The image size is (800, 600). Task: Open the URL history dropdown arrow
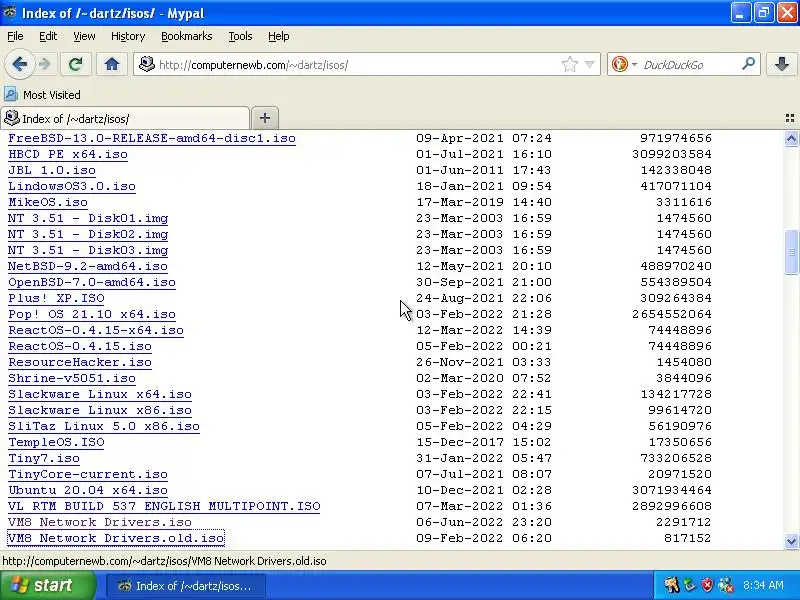pyautogui.click(x=590, y=64)
